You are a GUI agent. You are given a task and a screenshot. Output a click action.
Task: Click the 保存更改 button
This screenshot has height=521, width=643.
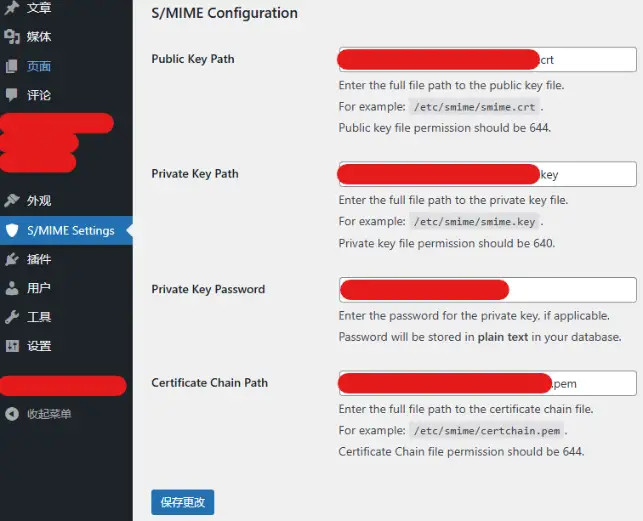click(182, 502)
